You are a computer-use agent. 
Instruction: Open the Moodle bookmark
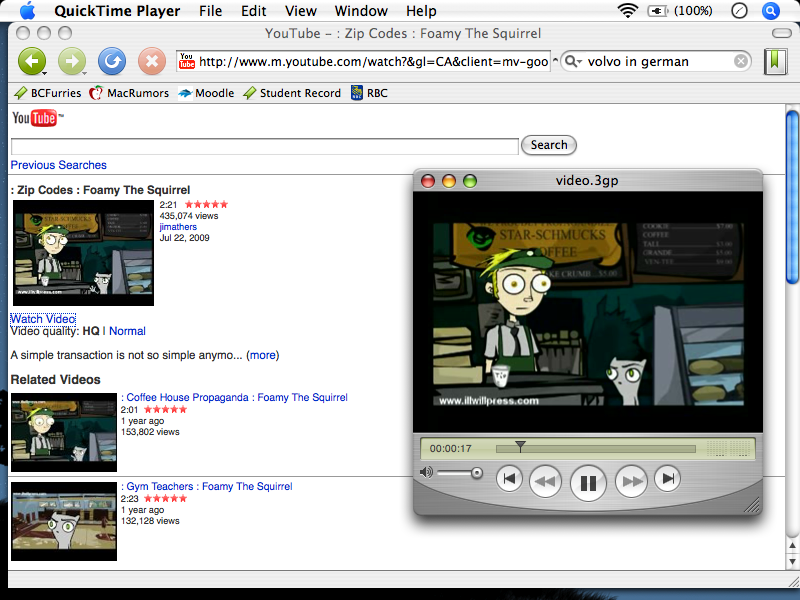206,93
